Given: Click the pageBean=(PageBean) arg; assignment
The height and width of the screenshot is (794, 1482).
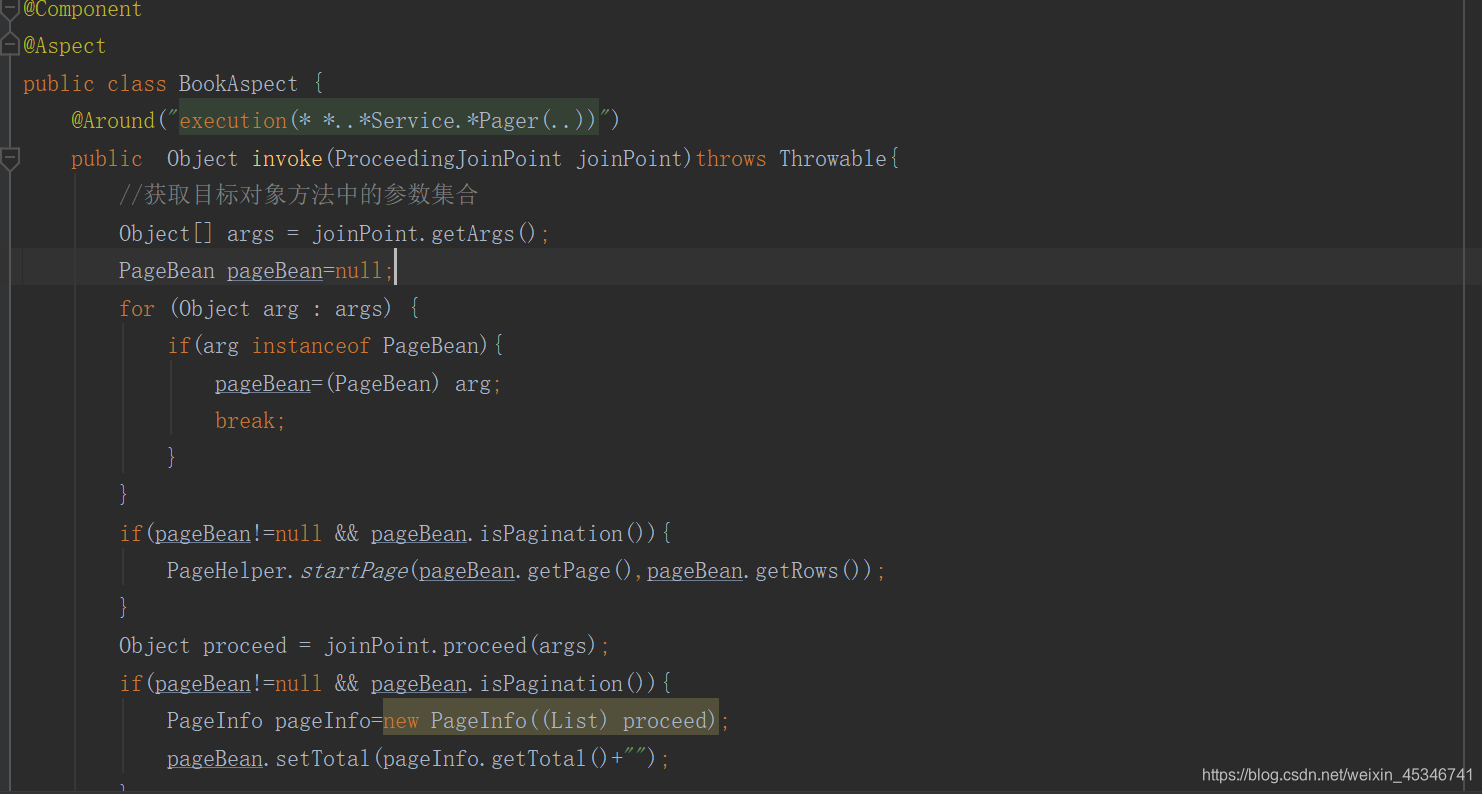Looking at the screenshot, I should (x=358, y=384).
